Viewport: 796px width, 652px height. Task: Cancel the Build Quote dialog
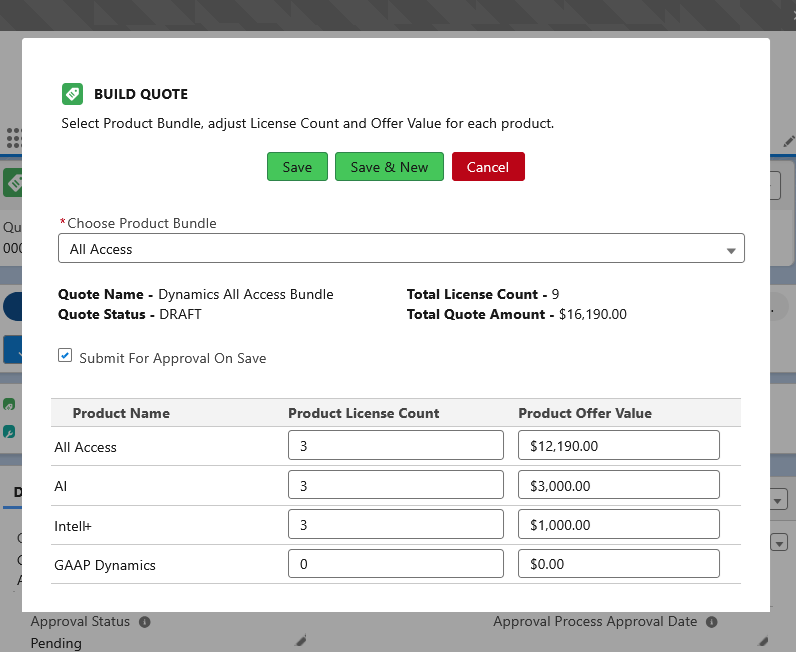click(488, 167)
